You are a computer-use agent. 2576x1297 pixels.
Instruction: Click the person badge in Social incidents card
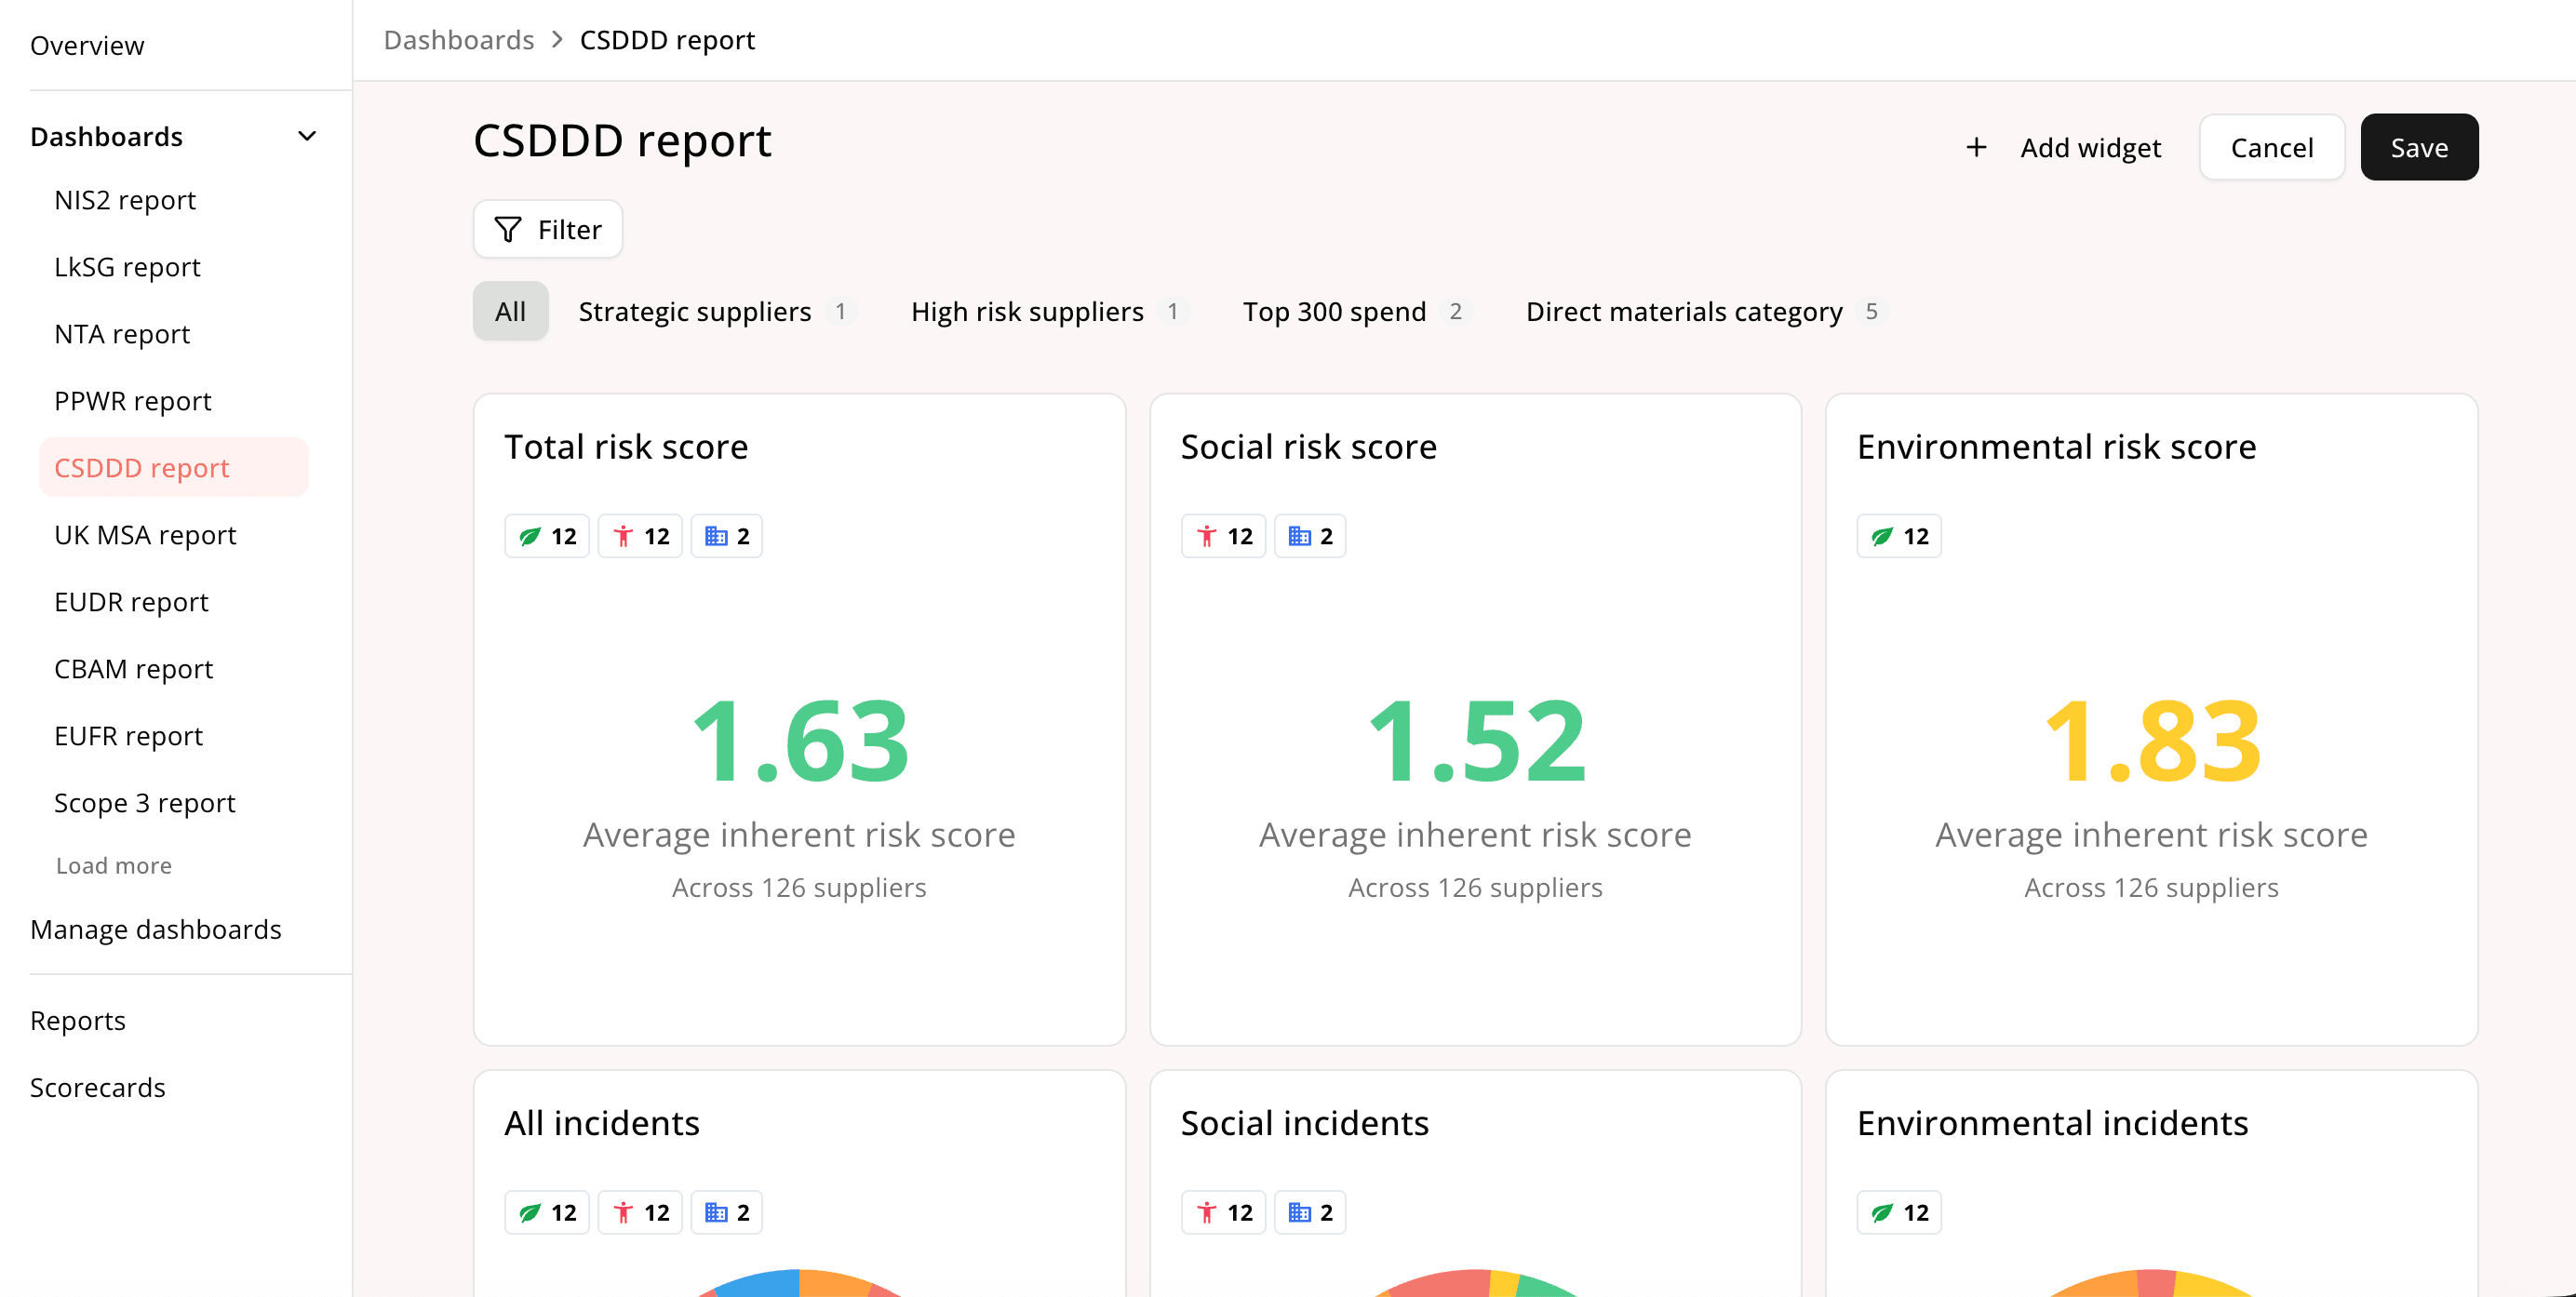coord(1223,1212)
